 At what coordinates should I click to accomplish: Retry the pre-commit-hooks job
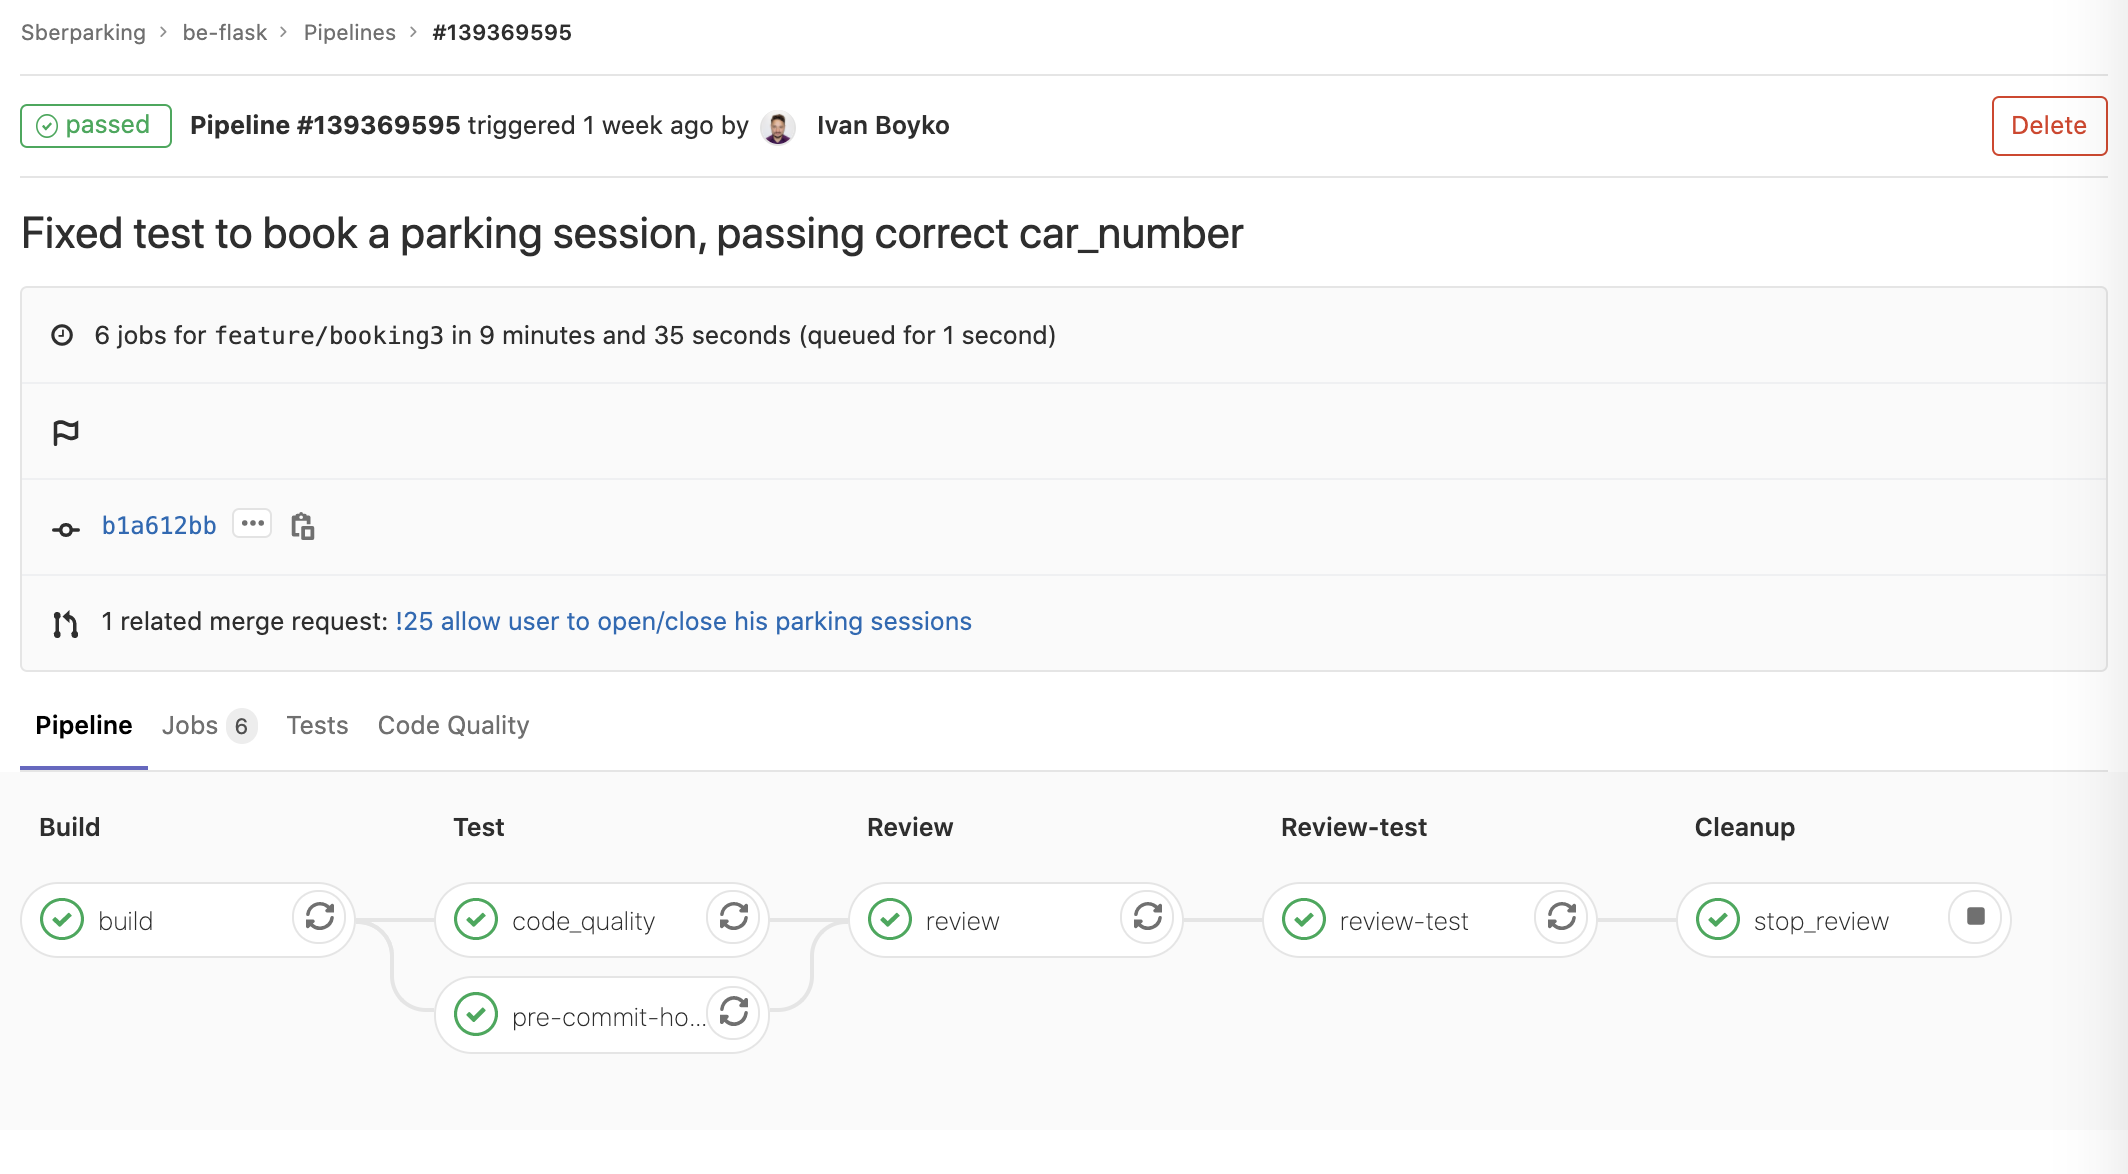point(734,1013)
